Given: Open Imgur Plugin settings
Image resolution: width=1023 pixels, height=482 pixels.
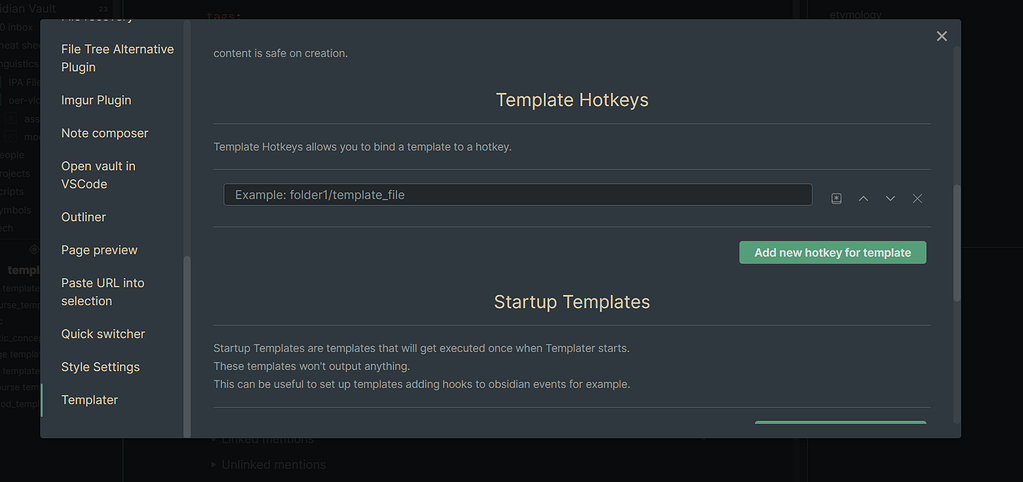Looking at the screenshot, I should point(96,100).
